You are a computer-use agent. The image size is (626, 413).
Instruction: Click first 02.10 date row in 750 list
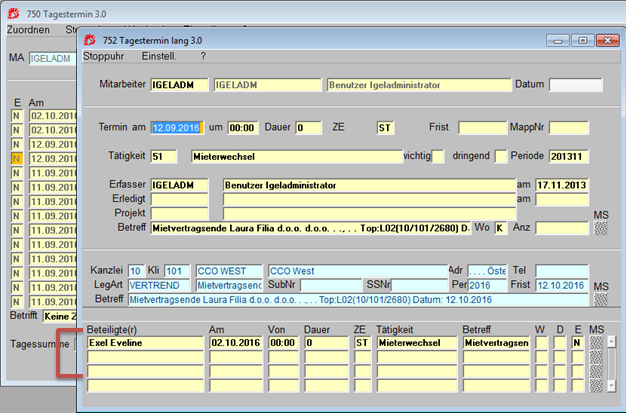tap(52, 116)
